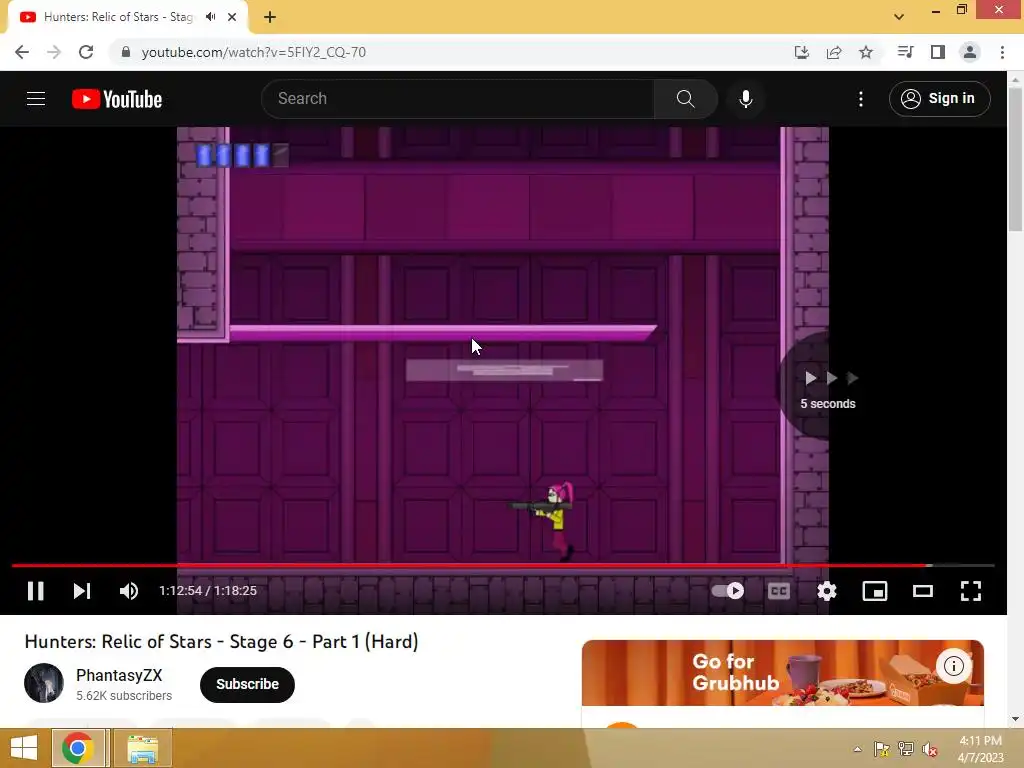The height and width of the screenshot is (768, 1024).
Task: Switch to theater mode
Action: tap(923, 591)
